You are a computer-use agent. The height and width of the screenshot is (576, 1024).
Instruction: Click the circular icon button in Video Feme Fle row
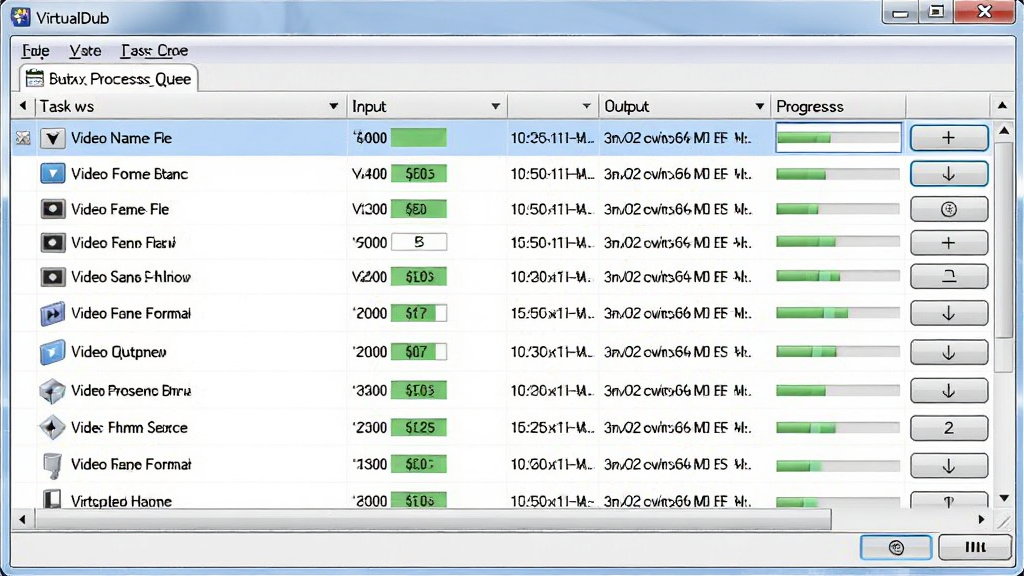(949, 209)
